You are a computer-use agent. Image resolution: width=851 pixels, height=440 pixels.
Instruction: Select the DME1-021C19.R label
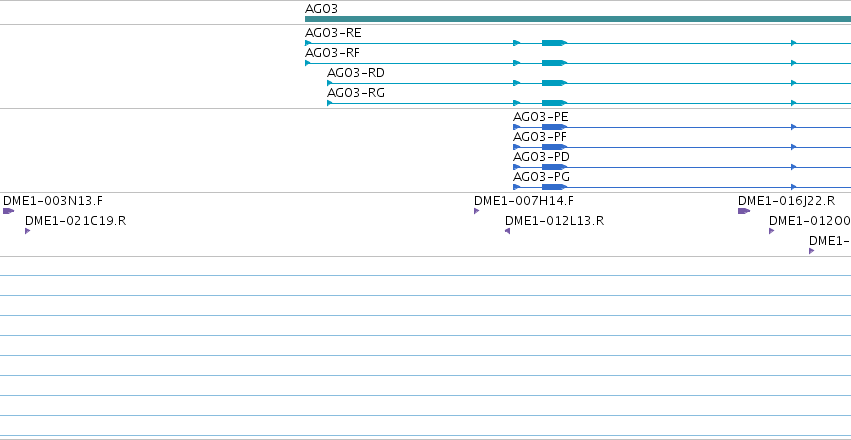(x=75, y=221)
